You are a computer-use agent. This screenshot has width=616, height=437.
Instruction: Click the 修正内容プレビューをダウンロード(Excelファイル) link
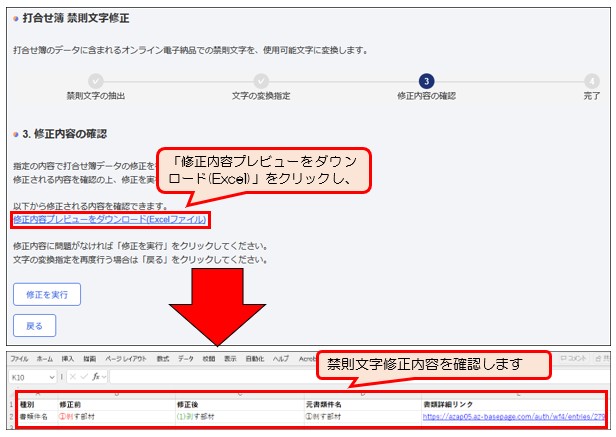pyautogui.click(x=110, y=219)
